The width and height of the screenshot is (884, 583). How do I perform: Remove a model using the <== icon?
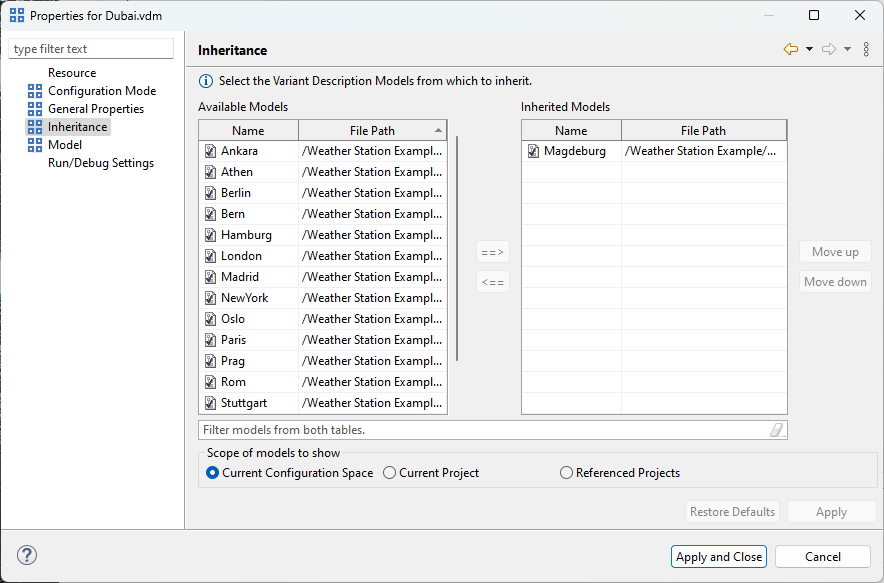(x=492, y=281)
